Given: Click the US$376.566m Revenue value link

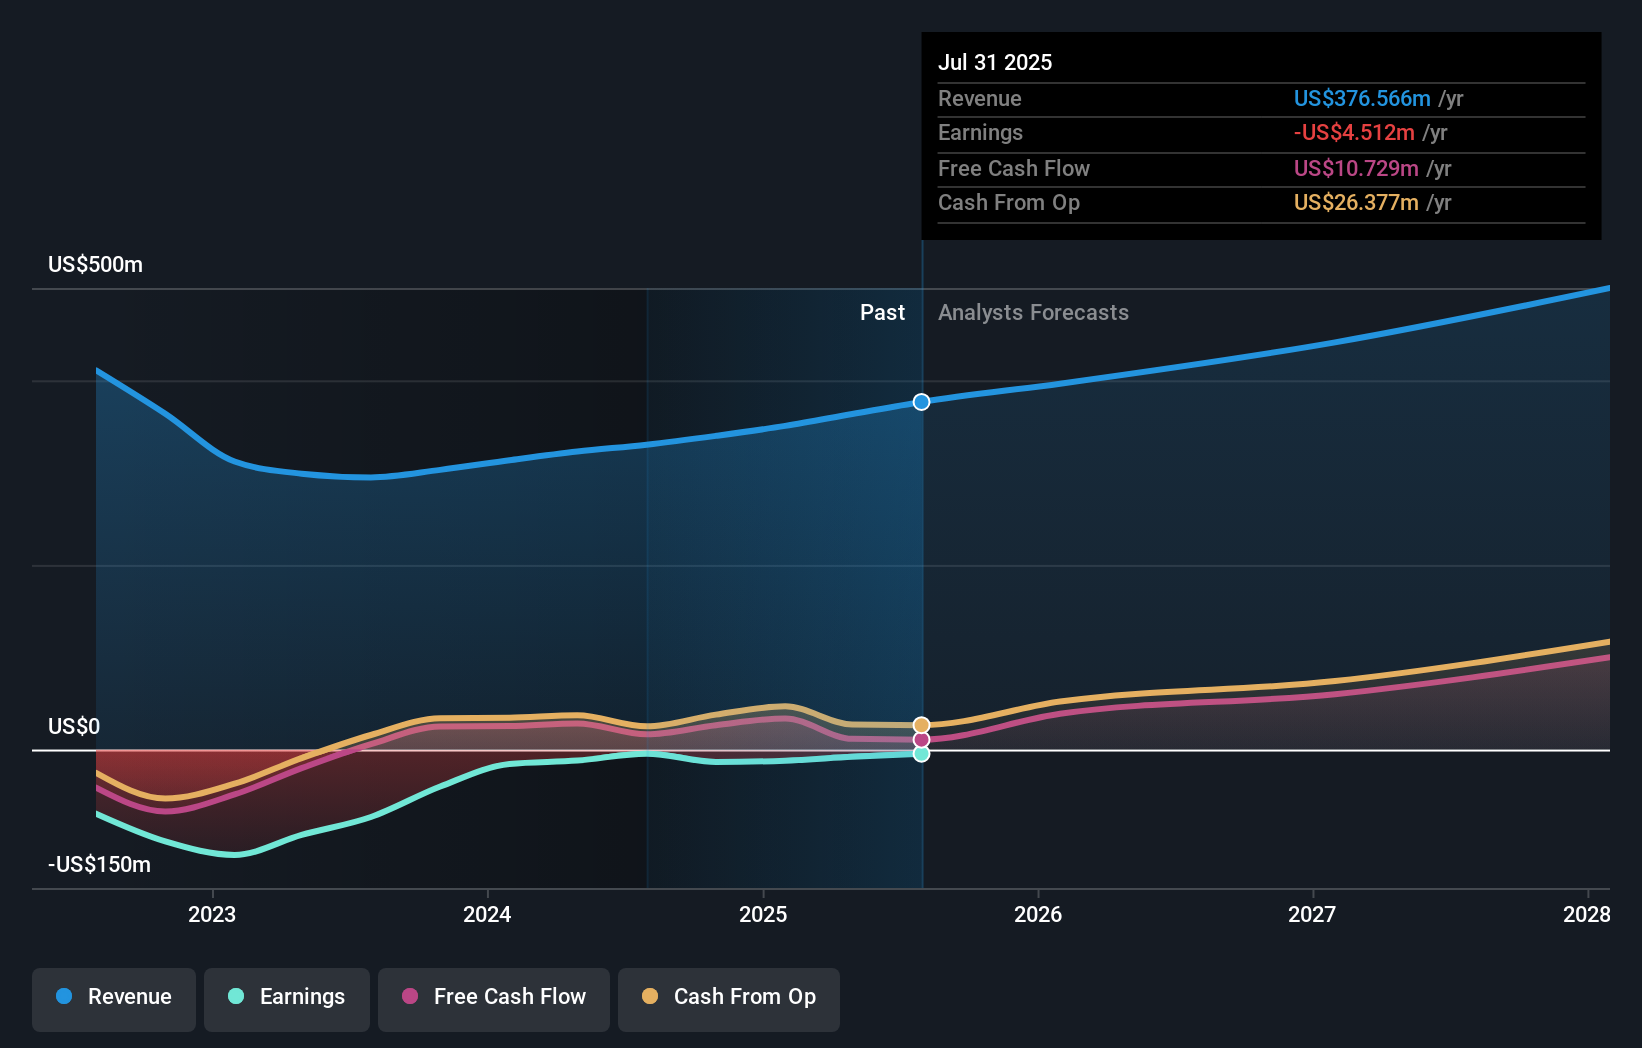Looking at the screenshot, I should coord(1362,98).
